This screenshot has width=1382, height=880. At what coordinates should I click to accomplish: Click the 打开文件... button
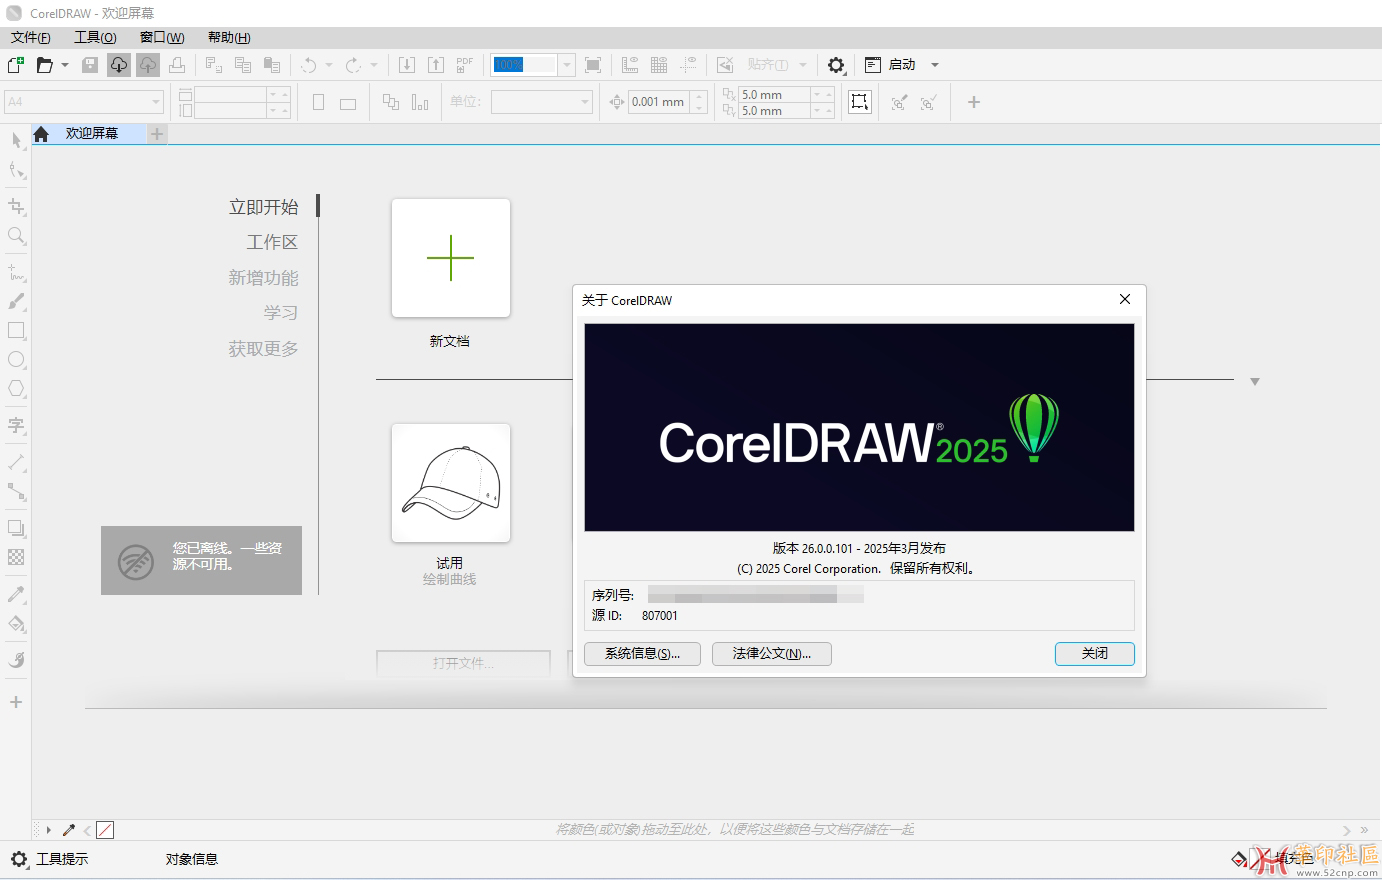point(463,663)
